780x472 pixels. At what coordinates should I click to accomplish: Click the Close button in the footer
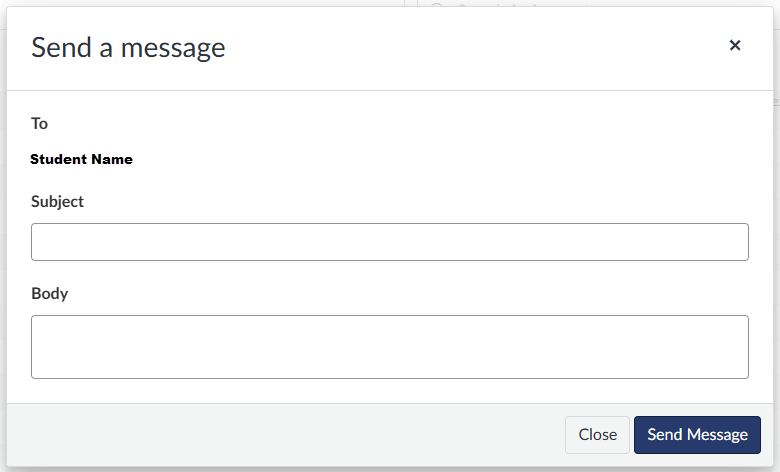(597, 435)
